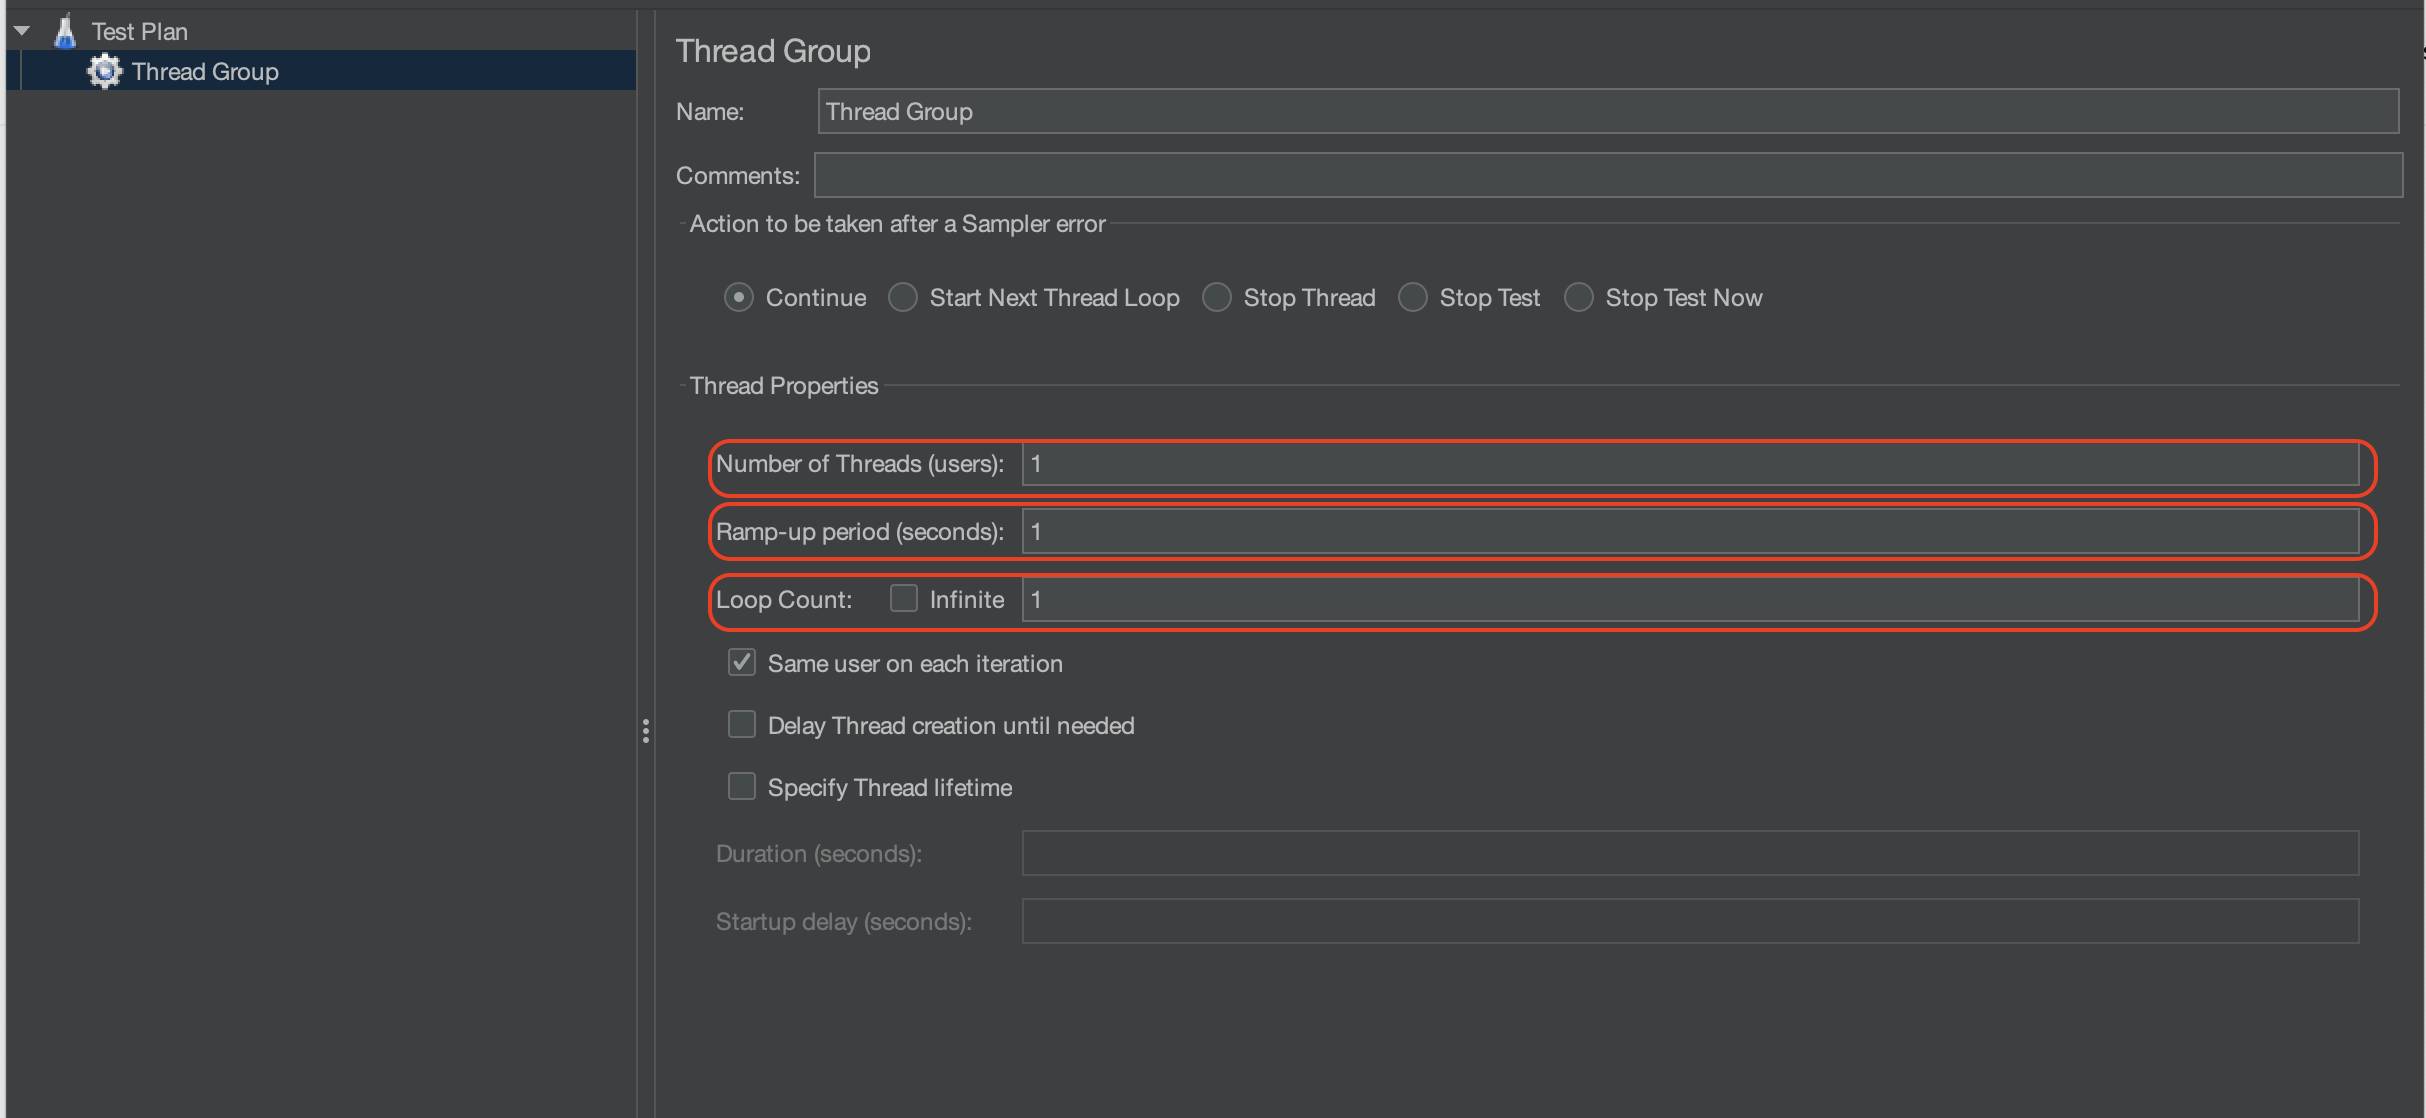Collapse the Test Plan tree node

(22, 31)
